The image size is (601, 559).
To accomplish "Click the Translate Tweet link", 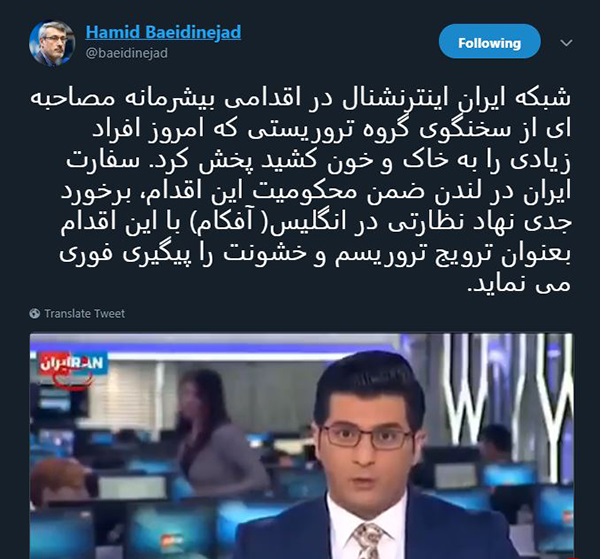I will [84, 314].
